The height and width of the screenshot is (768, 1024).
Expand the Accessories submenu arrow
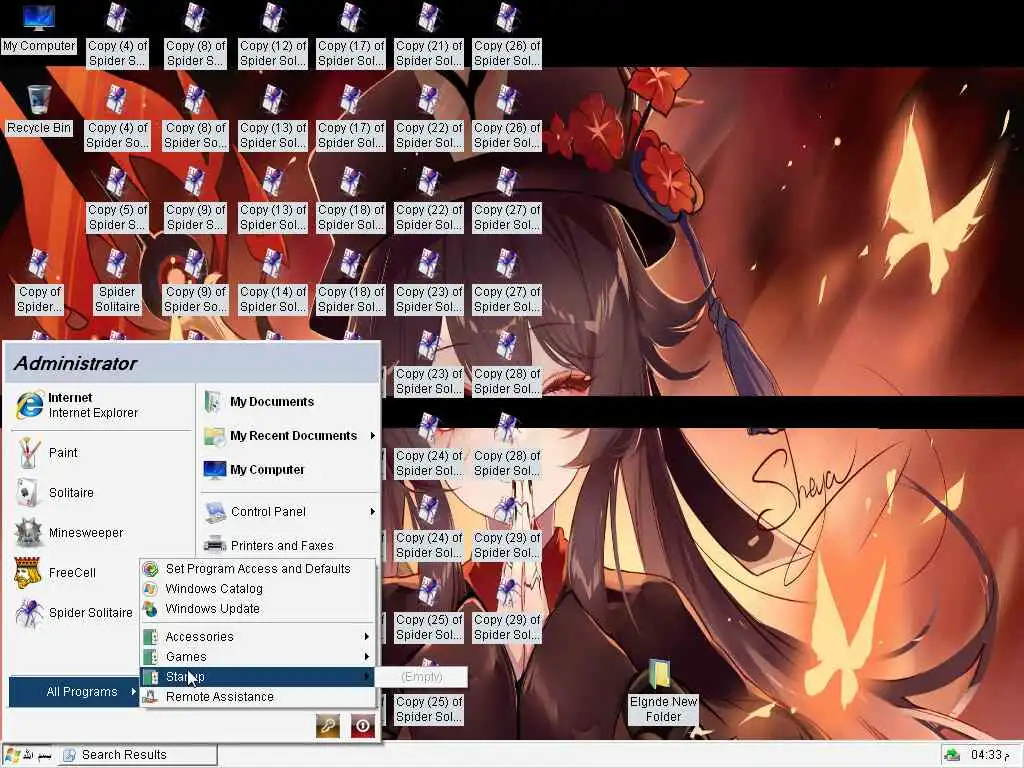(366, 637)
